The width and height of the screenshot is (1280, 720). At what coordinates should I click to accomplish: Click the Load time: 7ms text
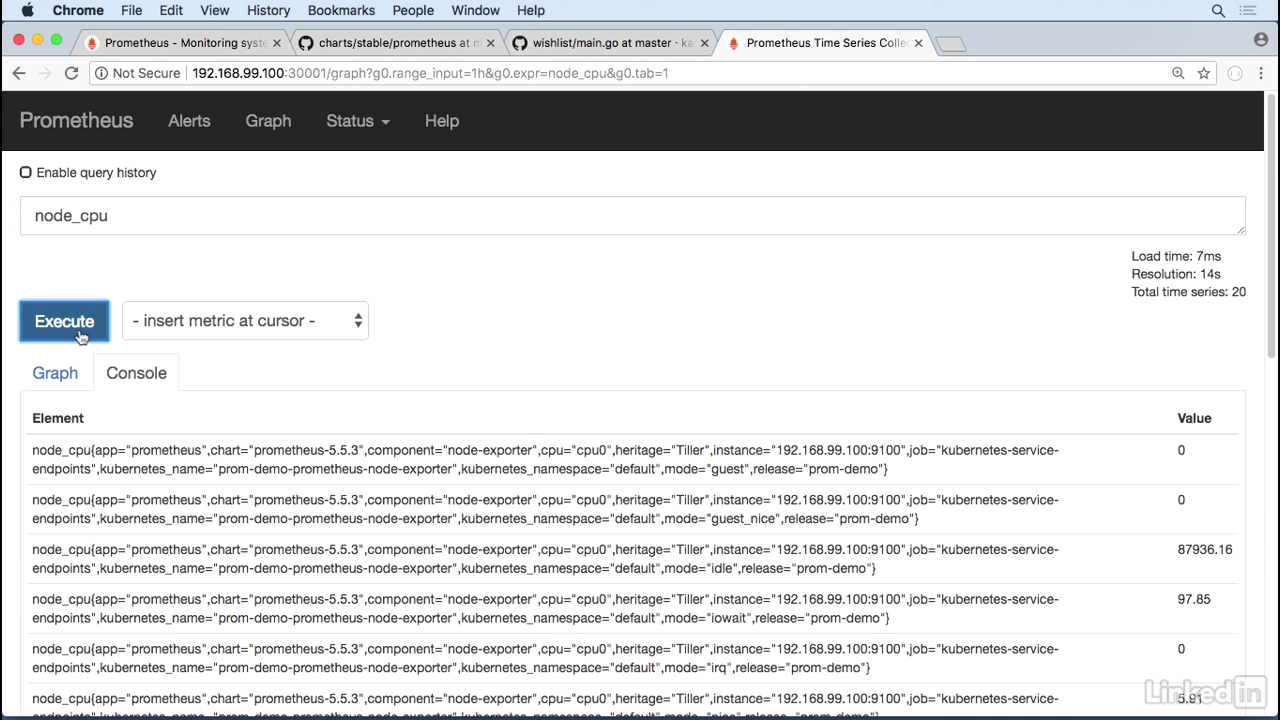point(1177,257)
